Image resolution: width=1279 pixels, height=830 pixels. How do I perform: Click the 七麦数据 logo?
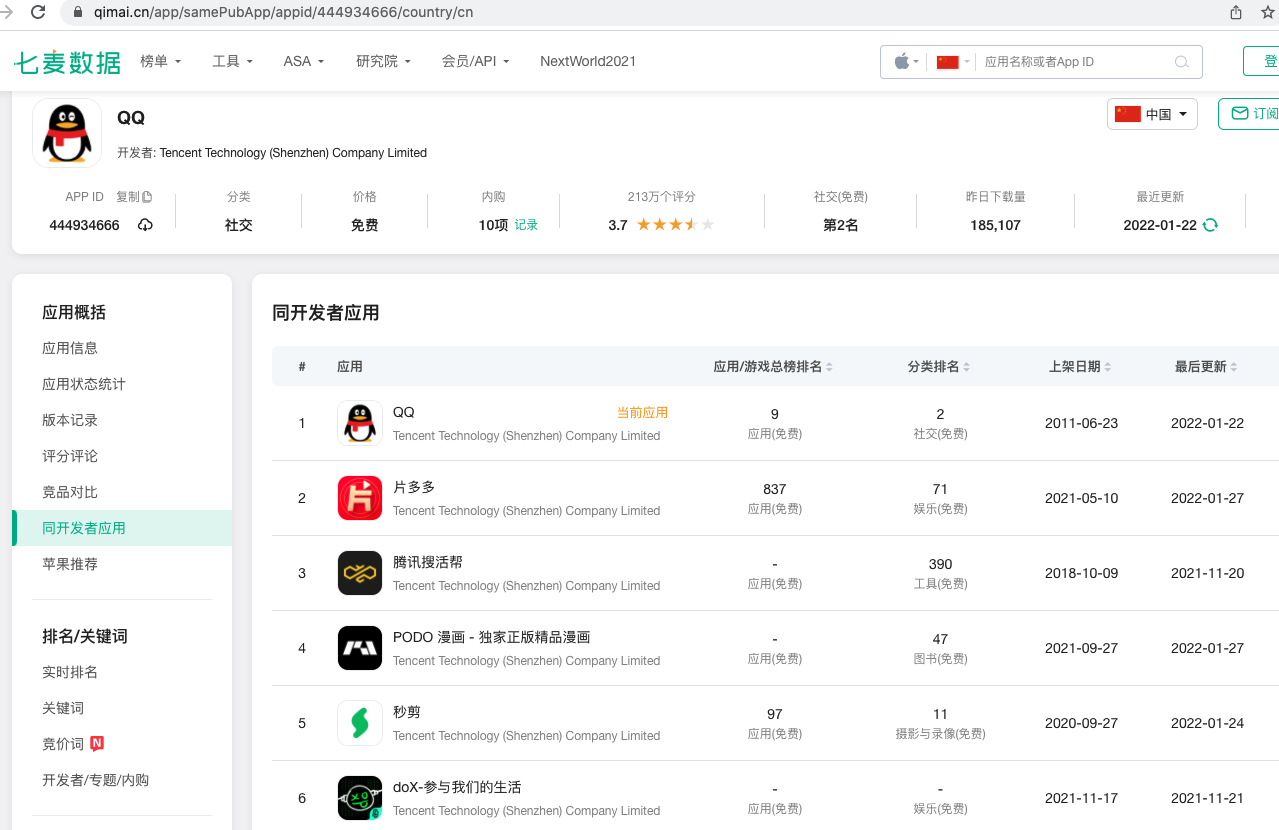coord(67,61)
